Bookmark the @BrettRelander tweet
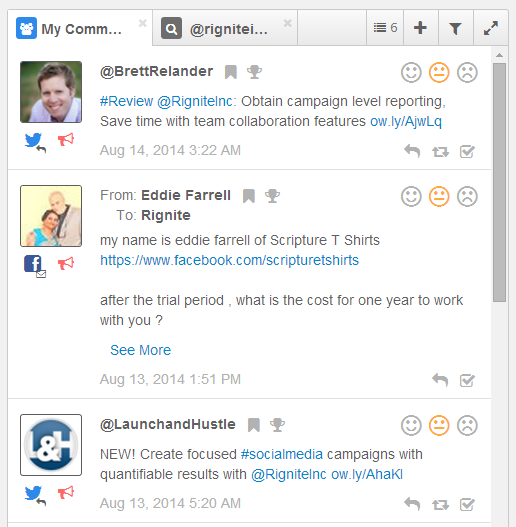 point(231,72)
